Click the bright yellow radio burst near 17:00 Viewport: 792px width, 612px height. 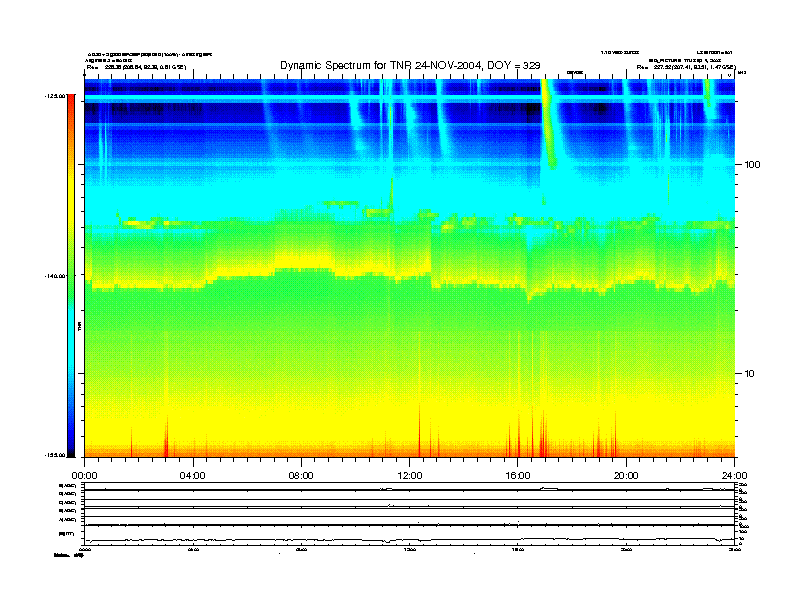pos(549,124)
